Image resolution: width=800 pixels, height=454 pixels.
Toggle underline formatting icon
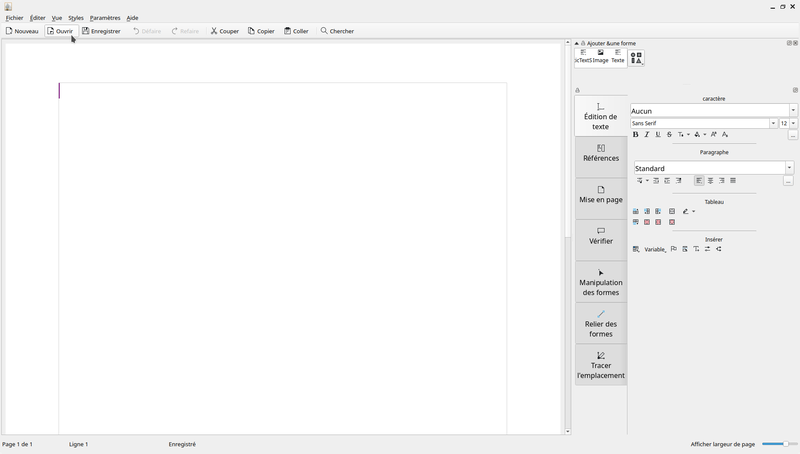click(658, 134)
